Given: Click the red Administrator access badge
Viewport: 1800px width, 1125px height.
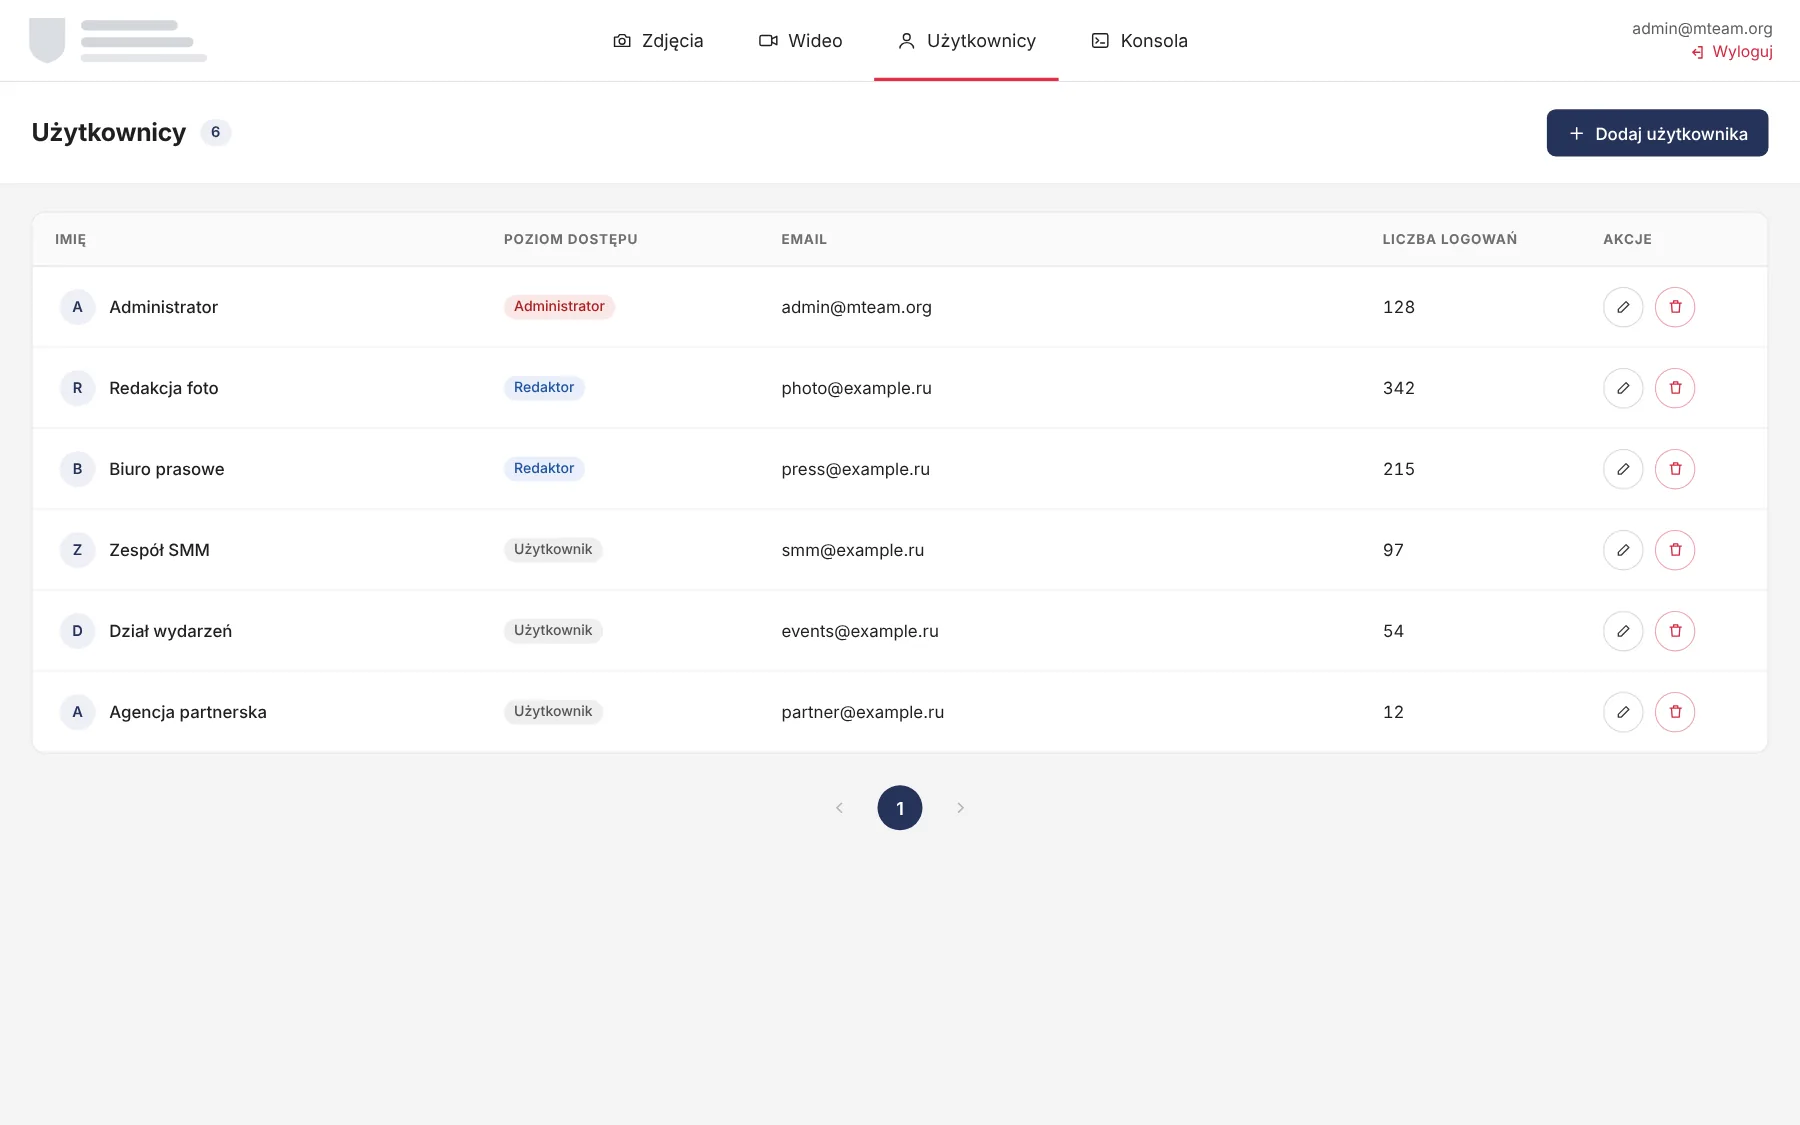Looking at the screenshot, I should pyautogui.click(x=559, y=307).
